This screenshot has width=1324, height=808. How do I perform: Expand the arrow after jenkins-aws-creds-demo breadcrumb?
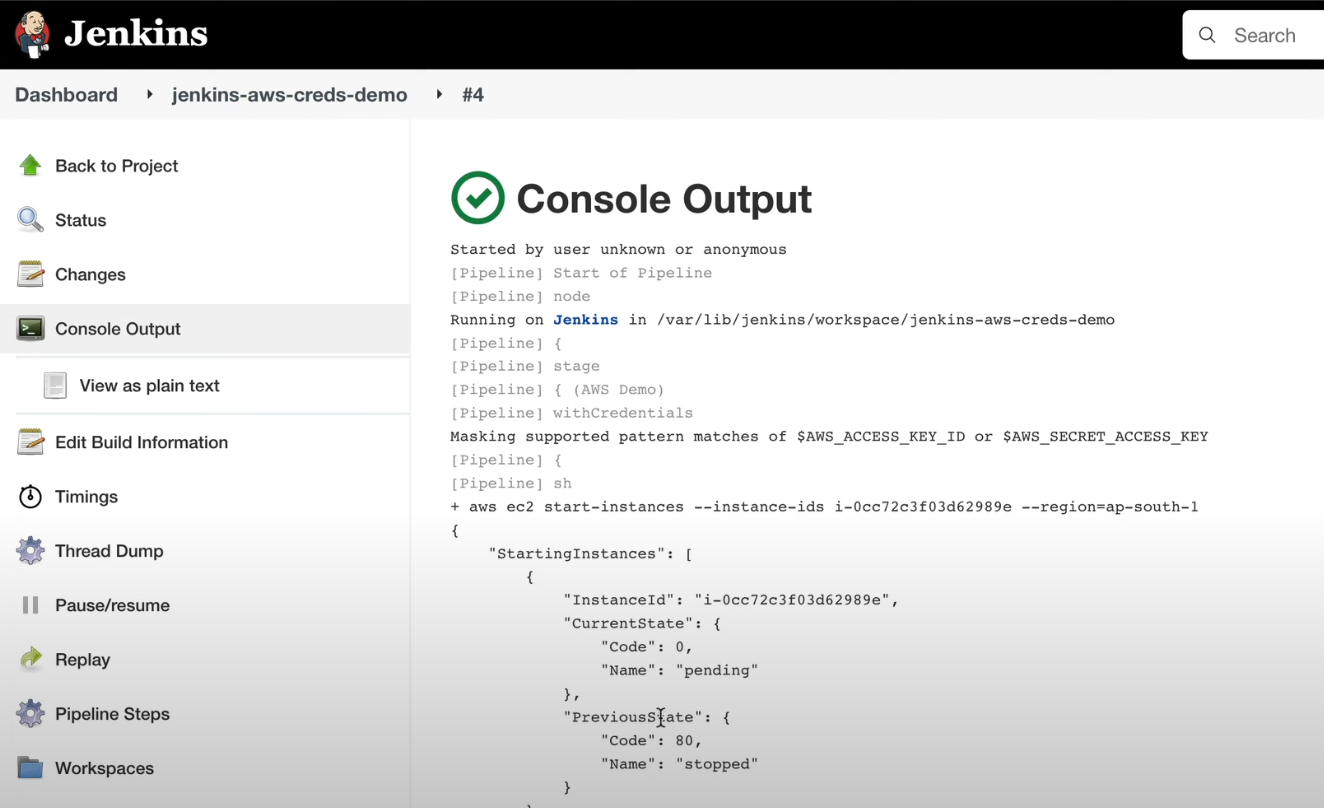[439, 95]
